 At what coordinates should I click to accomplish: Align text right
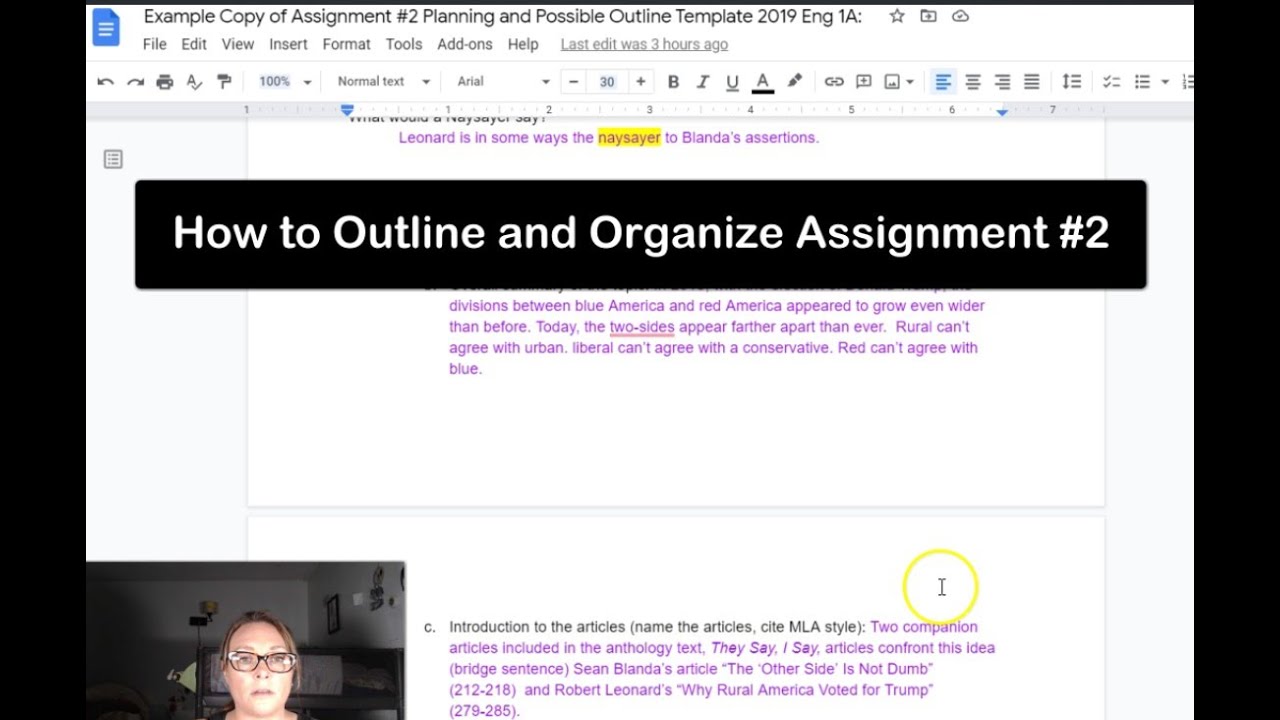[1002, 82]
